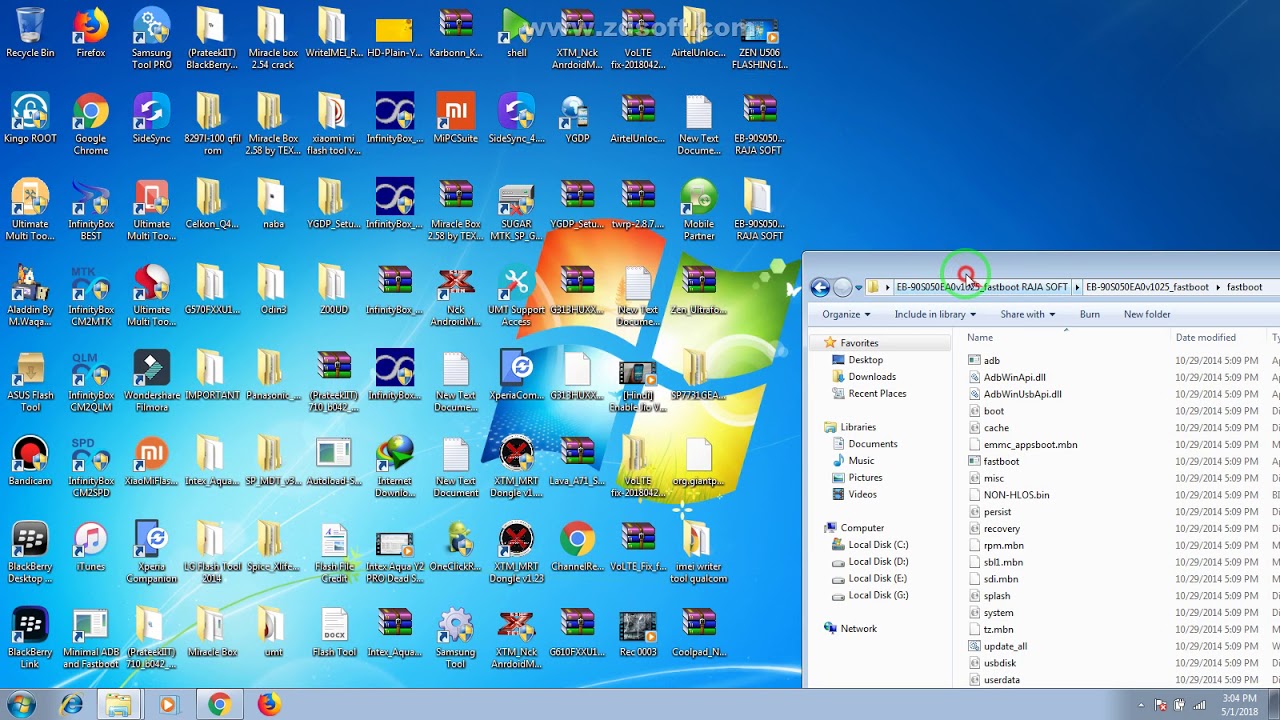Go back in the Explorer window
The image size is (1280, 720).
click(821, 288)
